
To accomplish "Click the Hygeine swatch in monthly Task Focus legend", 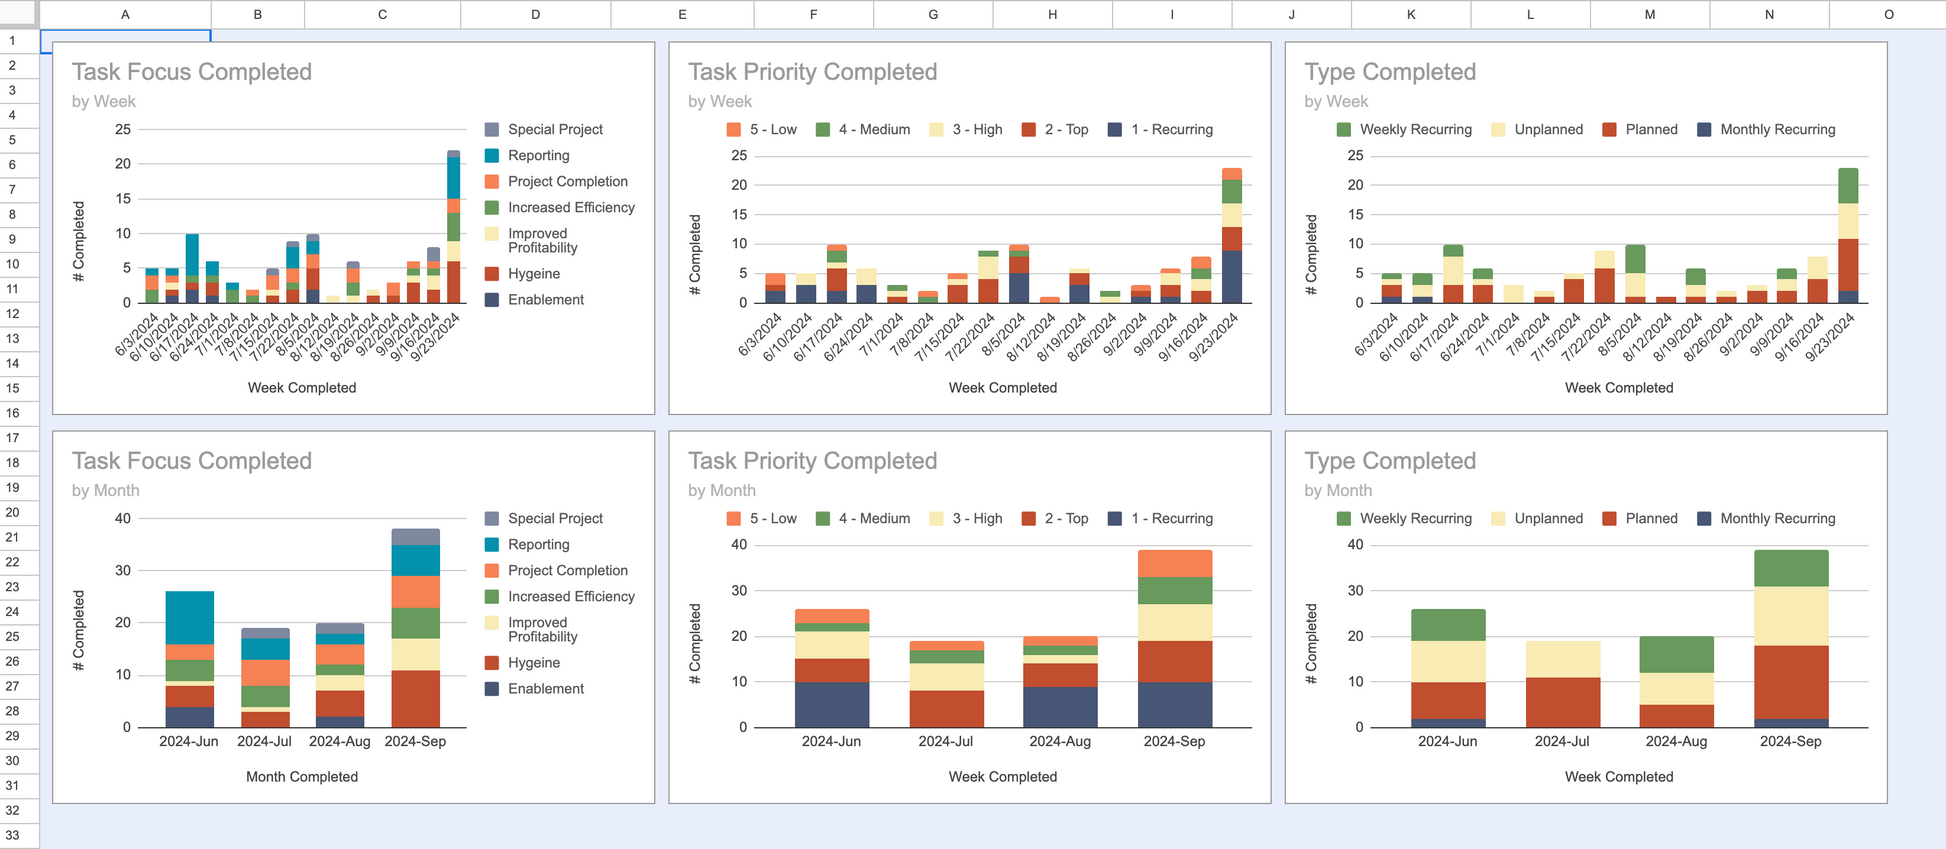I will (492, 663).
